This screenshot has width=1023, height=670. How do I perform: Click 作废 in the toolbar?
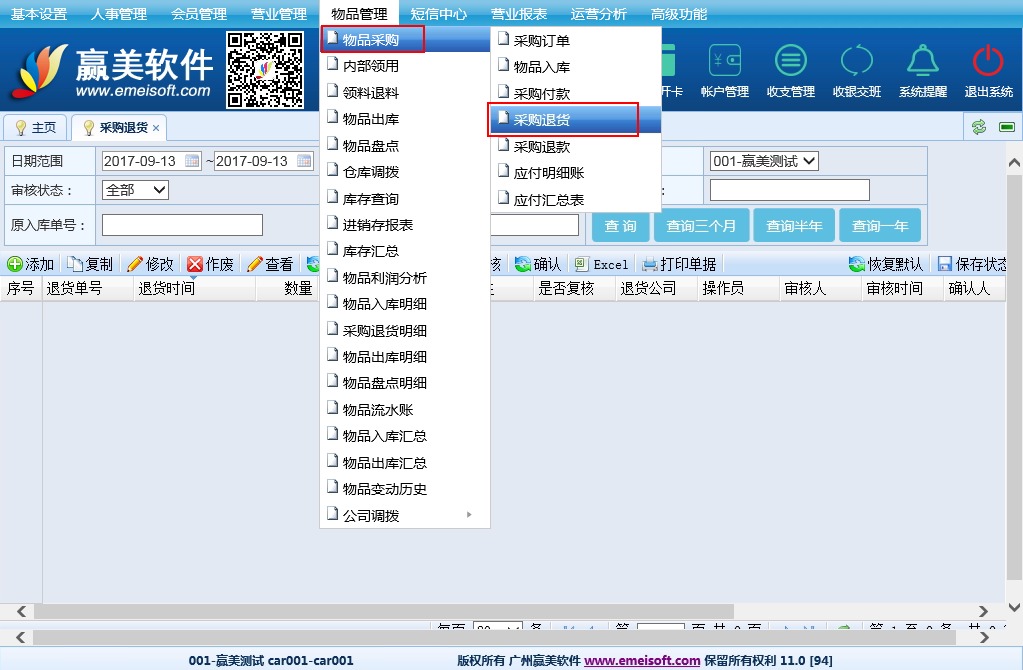(210, 264)
